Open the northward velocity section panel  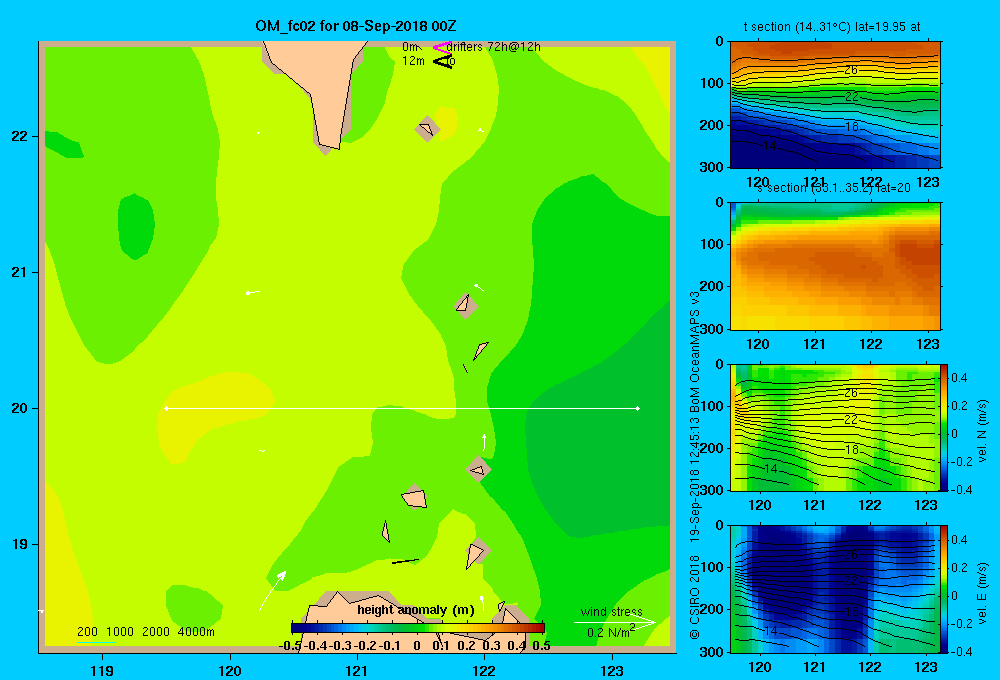click(x=835, y=427)
